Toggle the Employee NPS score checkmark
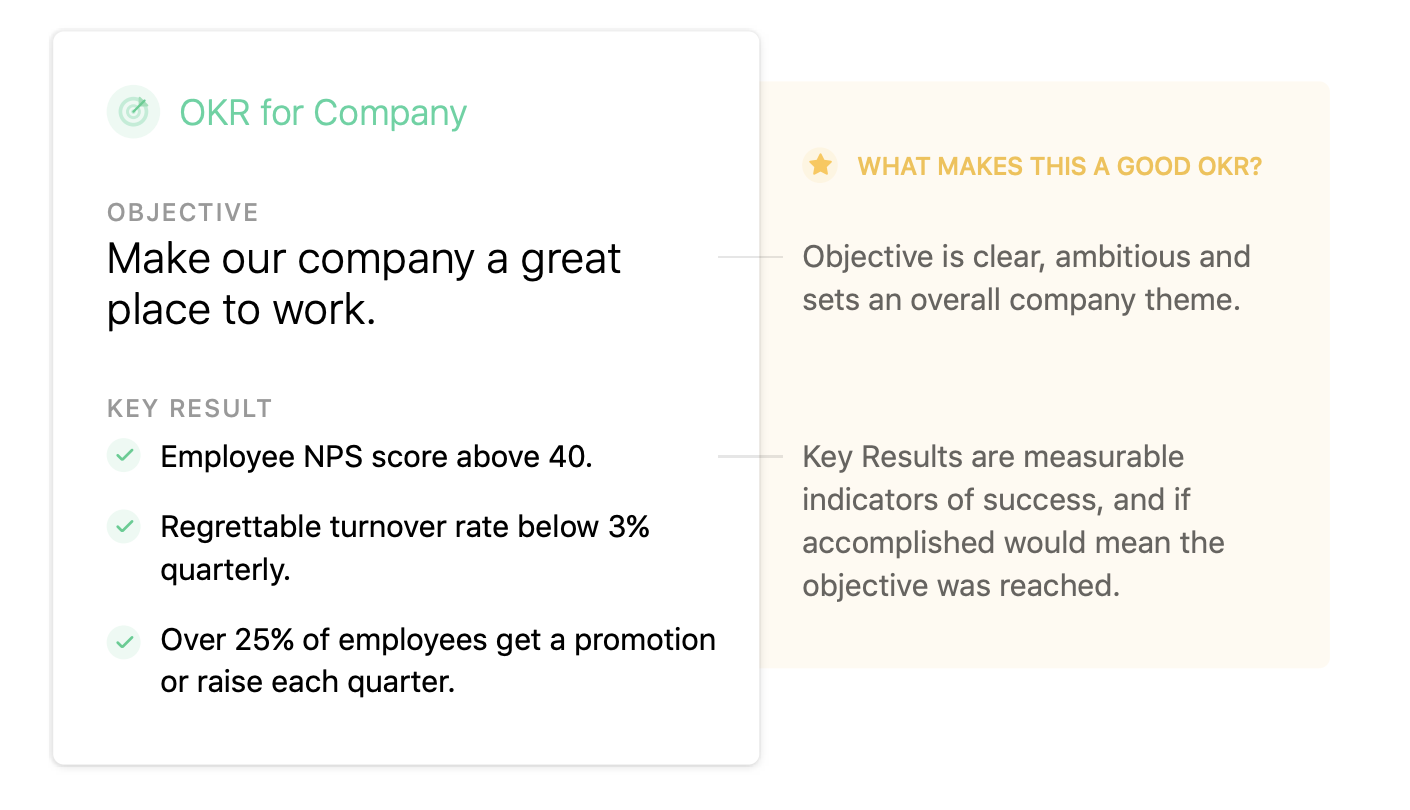This screenshot has width=1410, height=810. coord(124,456)
